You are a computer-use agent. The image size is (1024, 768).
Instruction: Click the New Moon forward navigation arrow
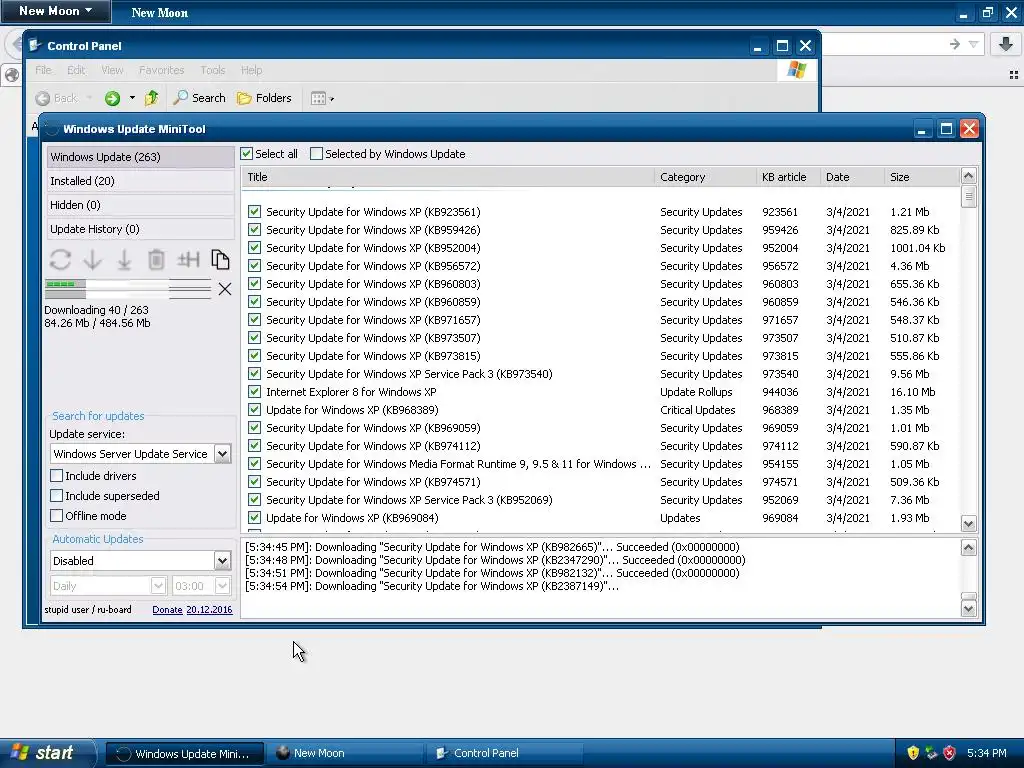click(955, 44)
